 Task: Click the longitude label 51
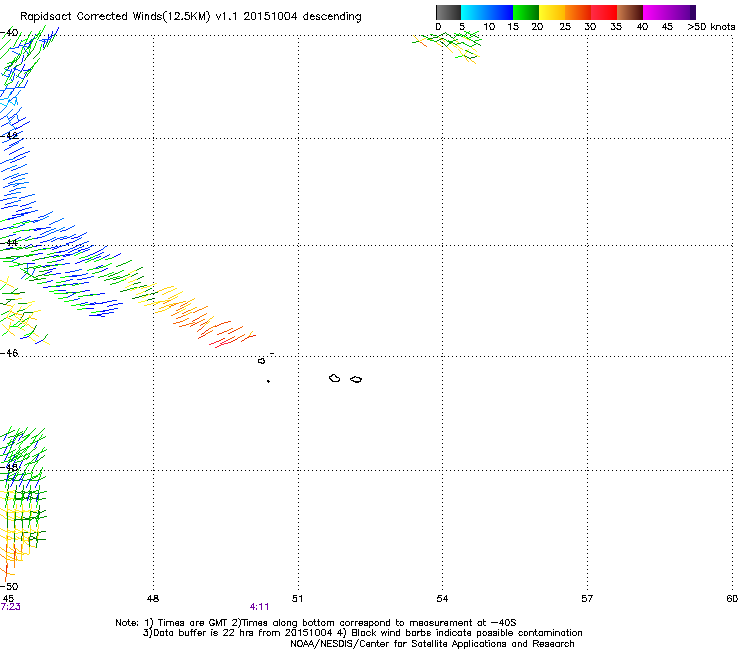(x=297, y=599)
